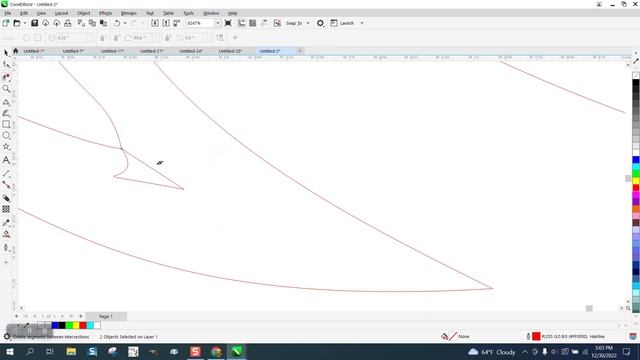
Task: Open a file with the folder icon
Action: [17, 23]
